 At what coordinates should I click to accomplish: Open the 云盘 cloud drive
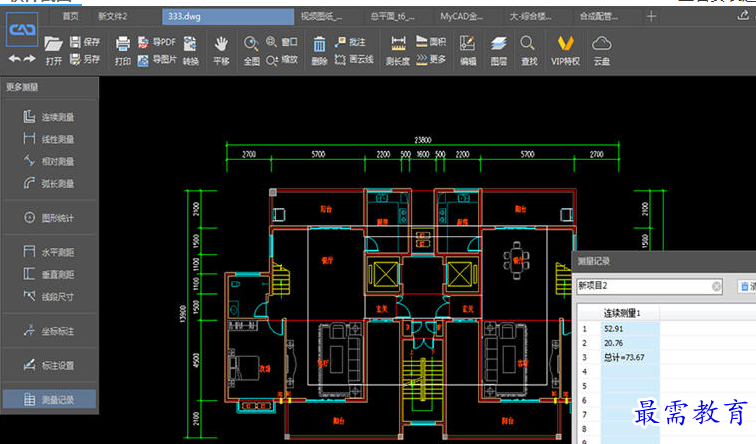(601, 51)
